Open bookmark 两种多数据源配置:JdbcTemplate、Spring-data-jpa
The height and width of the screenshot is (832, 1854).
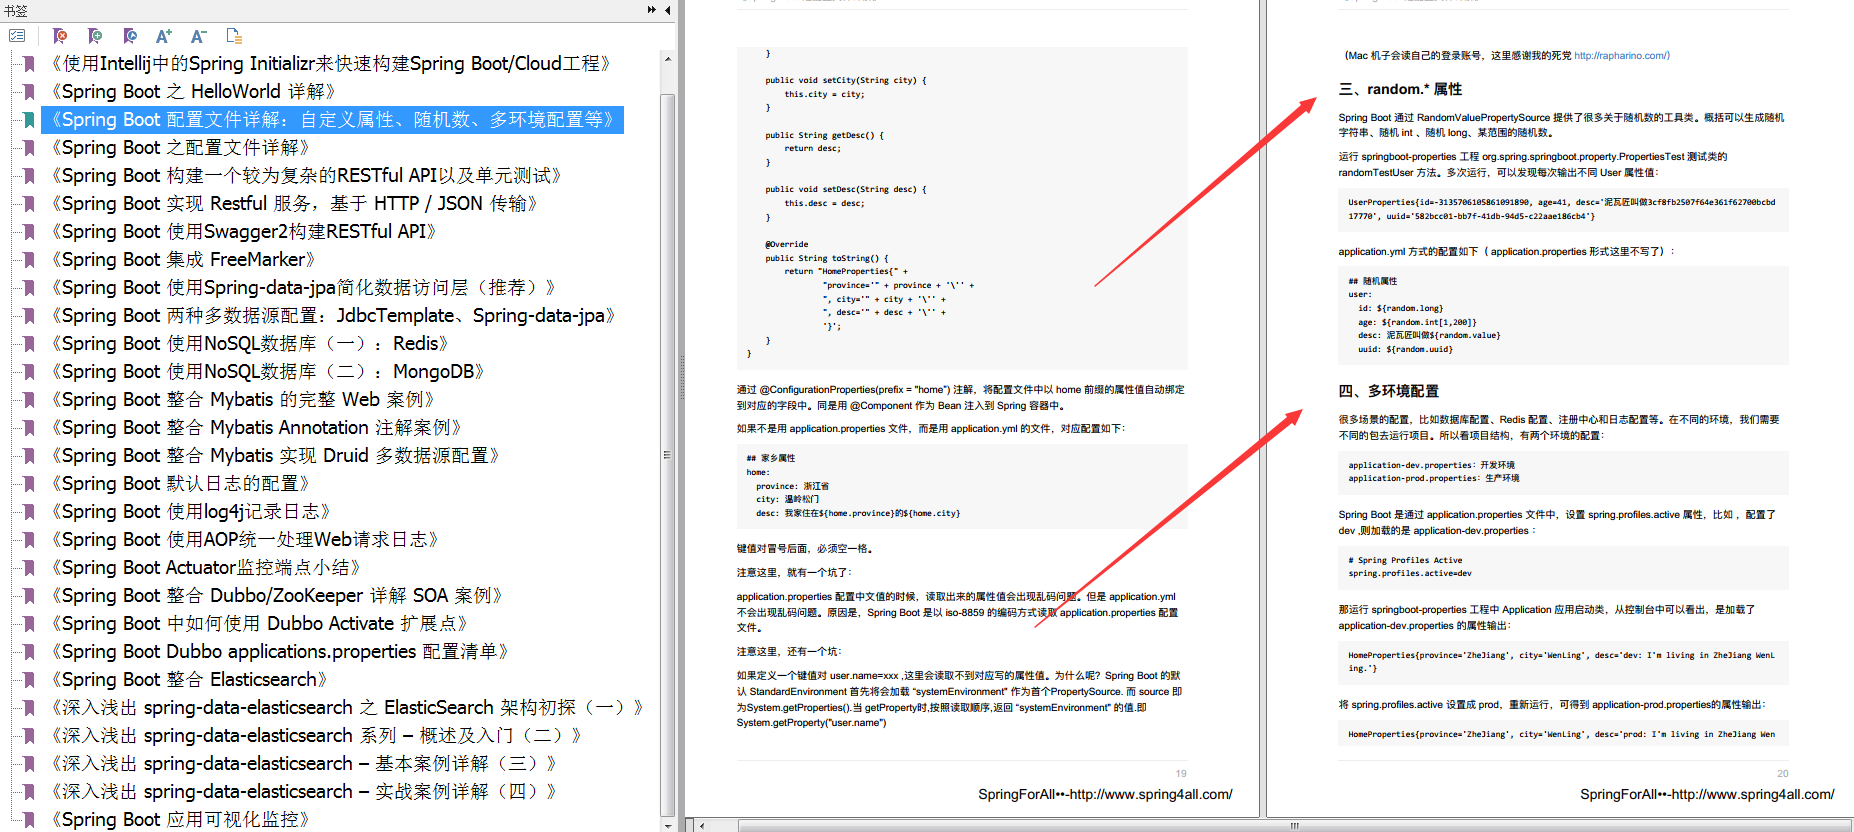[333, 316]
